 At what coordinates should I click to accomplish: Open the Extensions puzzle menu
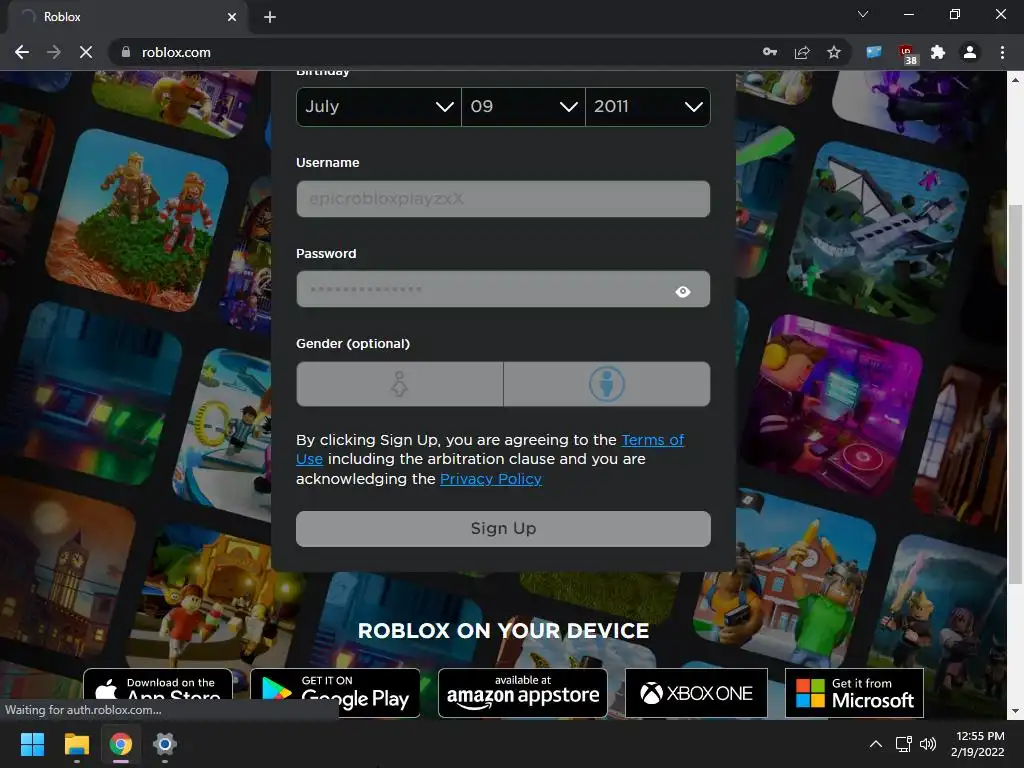[938, 52]
